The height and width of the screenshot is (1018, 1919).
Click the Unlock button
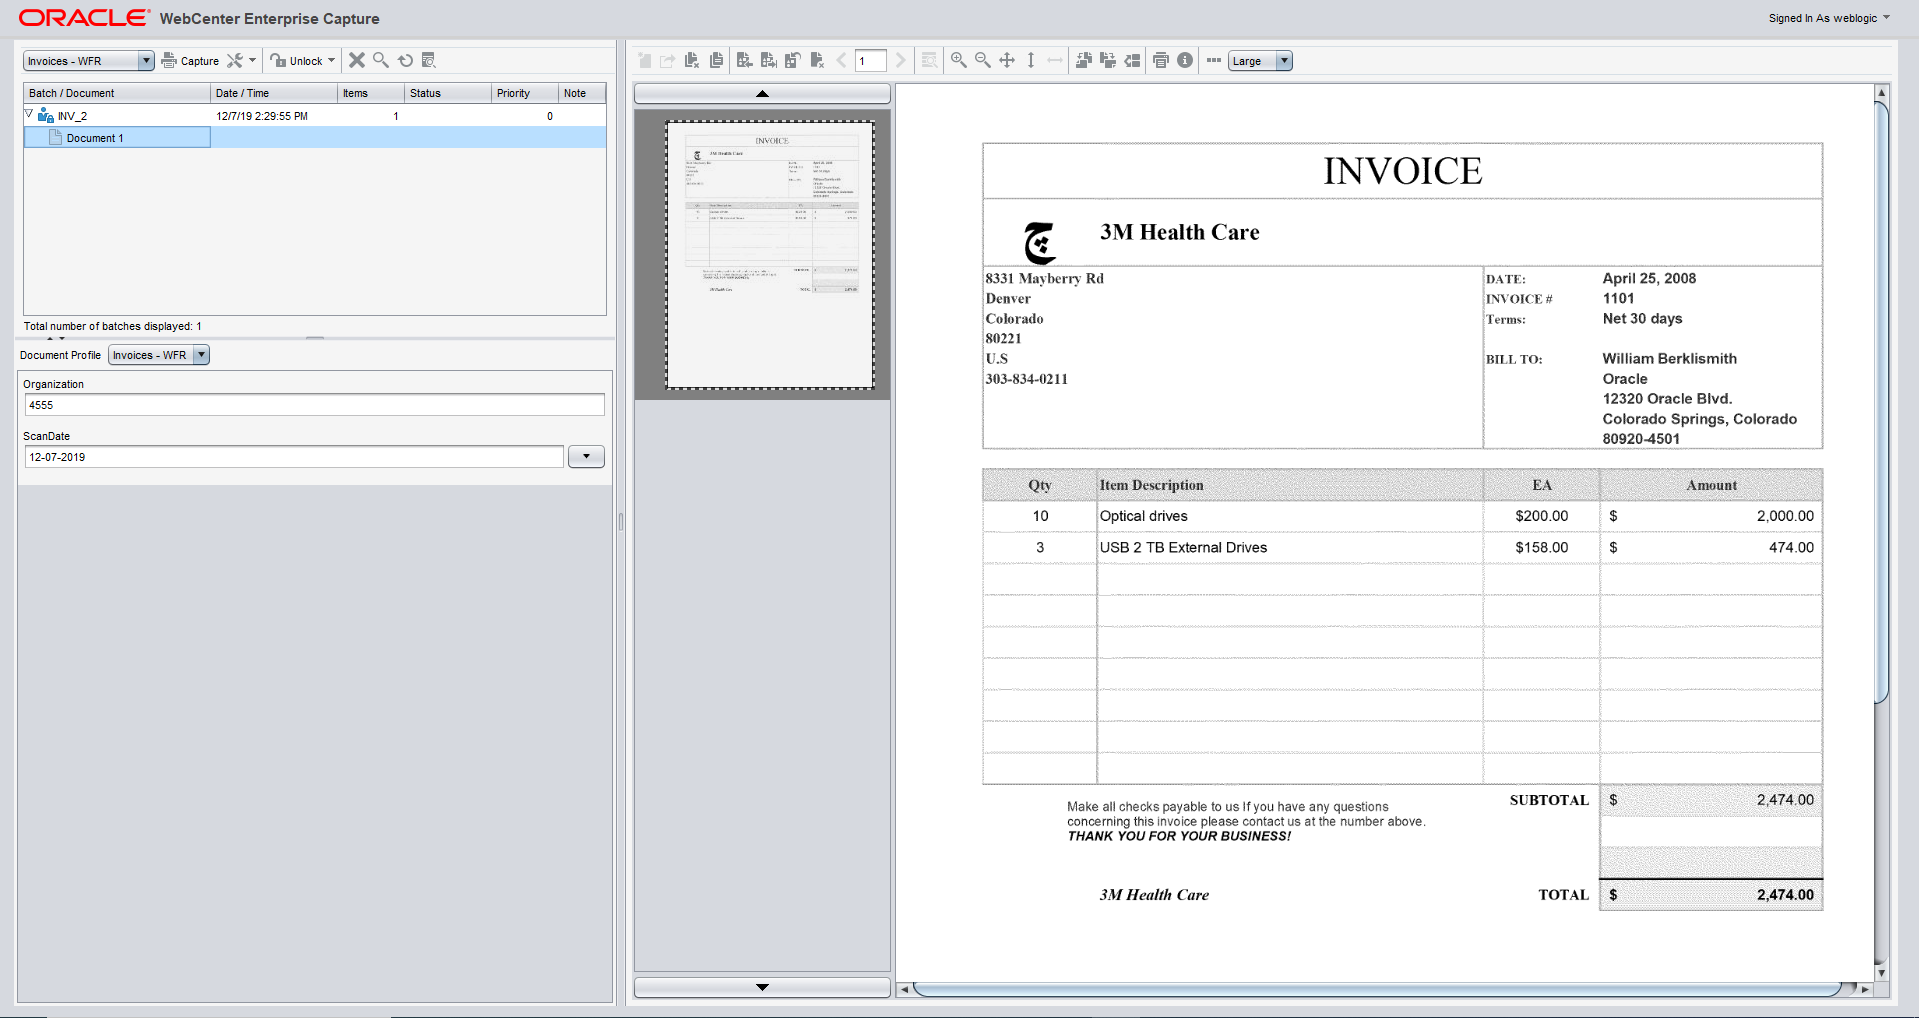click(297, 61)
